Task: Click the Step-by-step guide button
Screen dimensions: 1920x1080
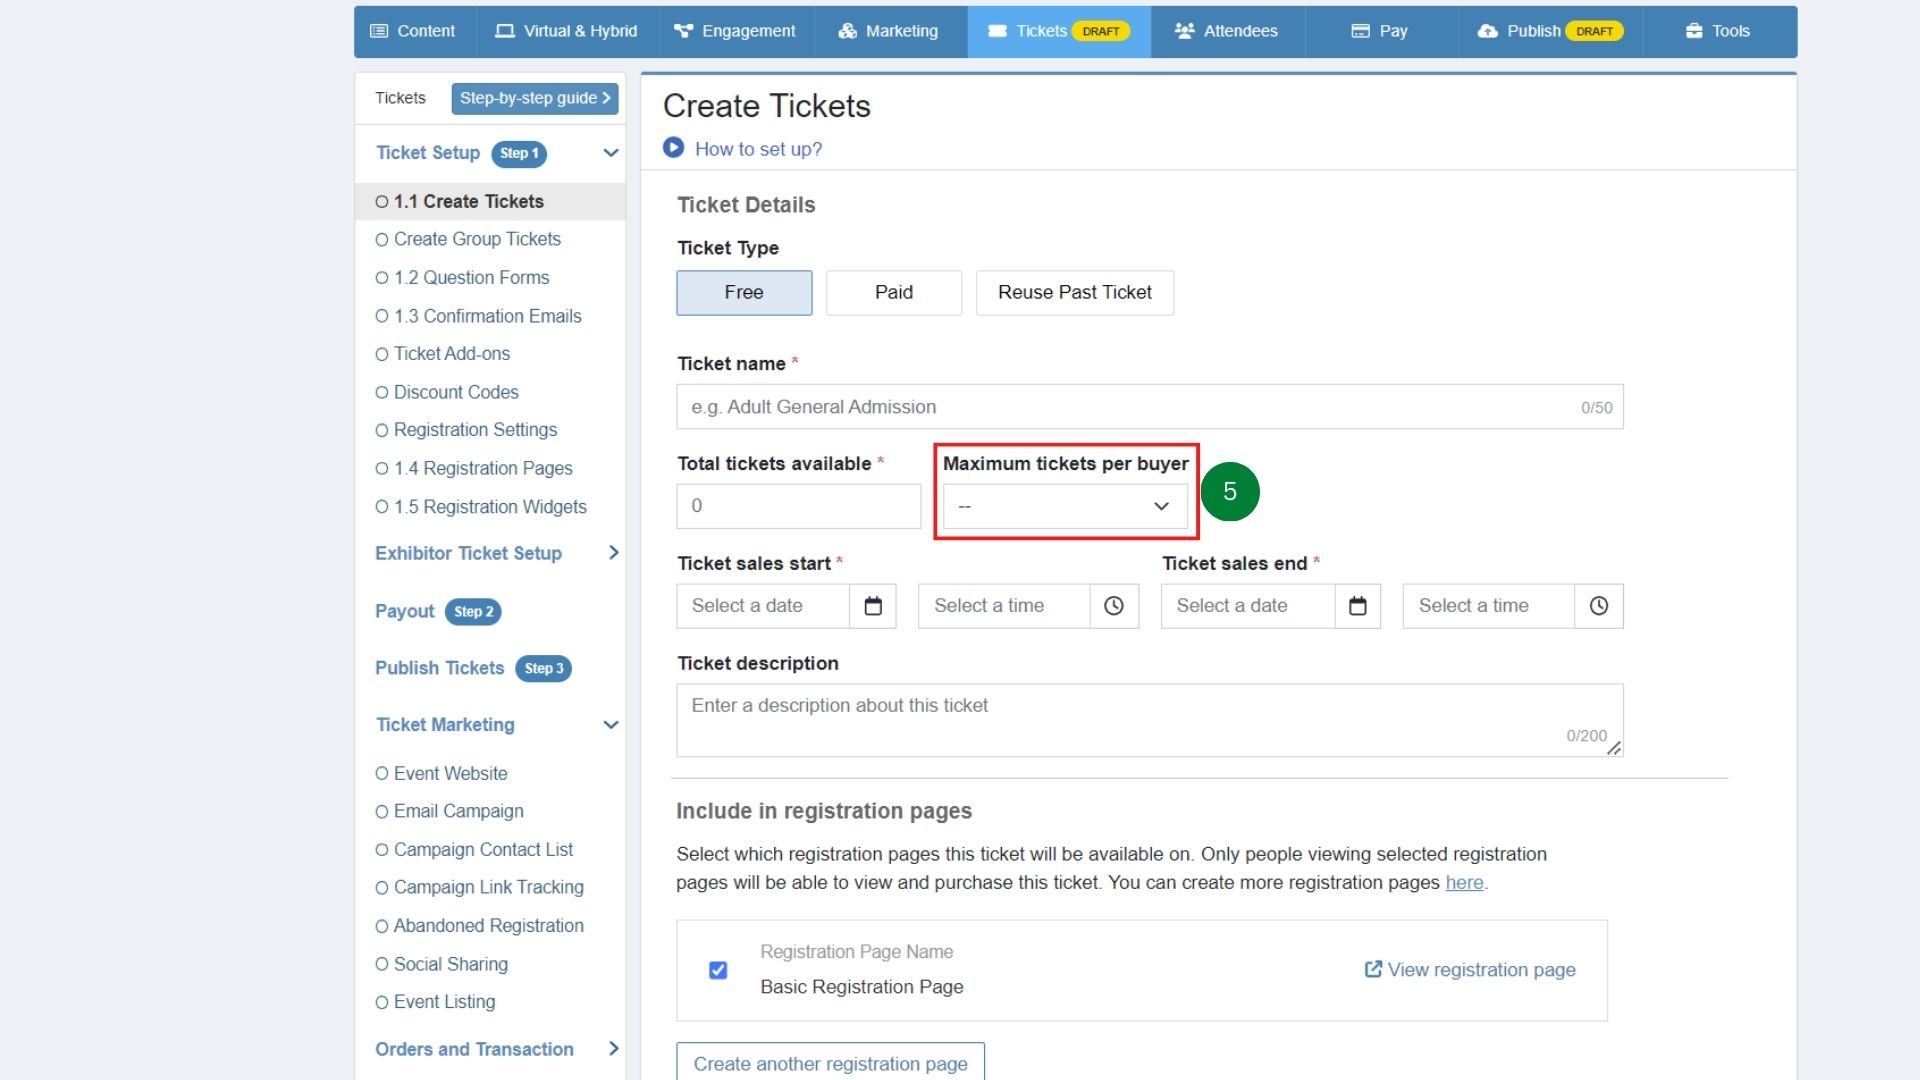Action: click(x=535, y=98)
